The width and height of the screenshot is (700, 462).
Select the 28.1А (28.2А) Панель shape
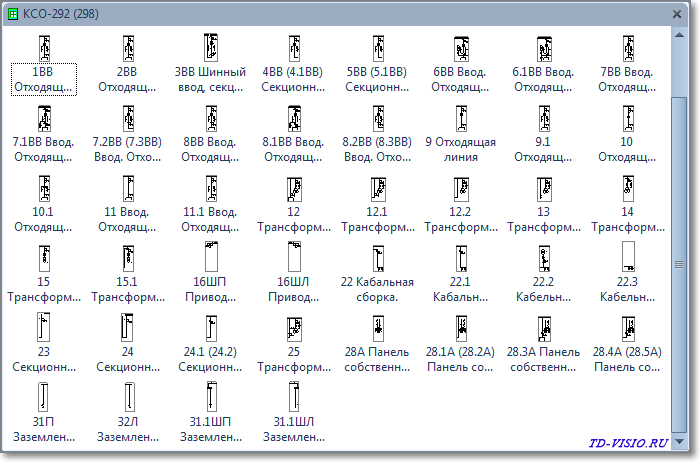[460, 344]
